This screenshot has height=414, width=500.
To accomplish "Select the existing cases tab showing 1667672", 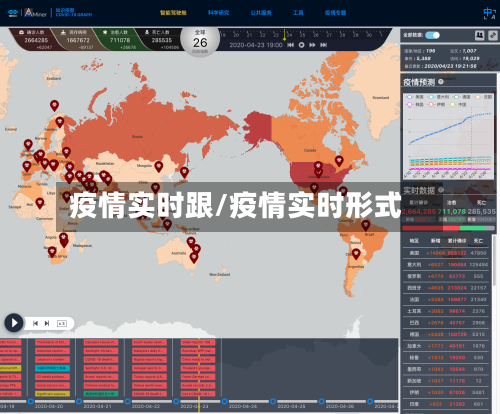I will [78, 39].
